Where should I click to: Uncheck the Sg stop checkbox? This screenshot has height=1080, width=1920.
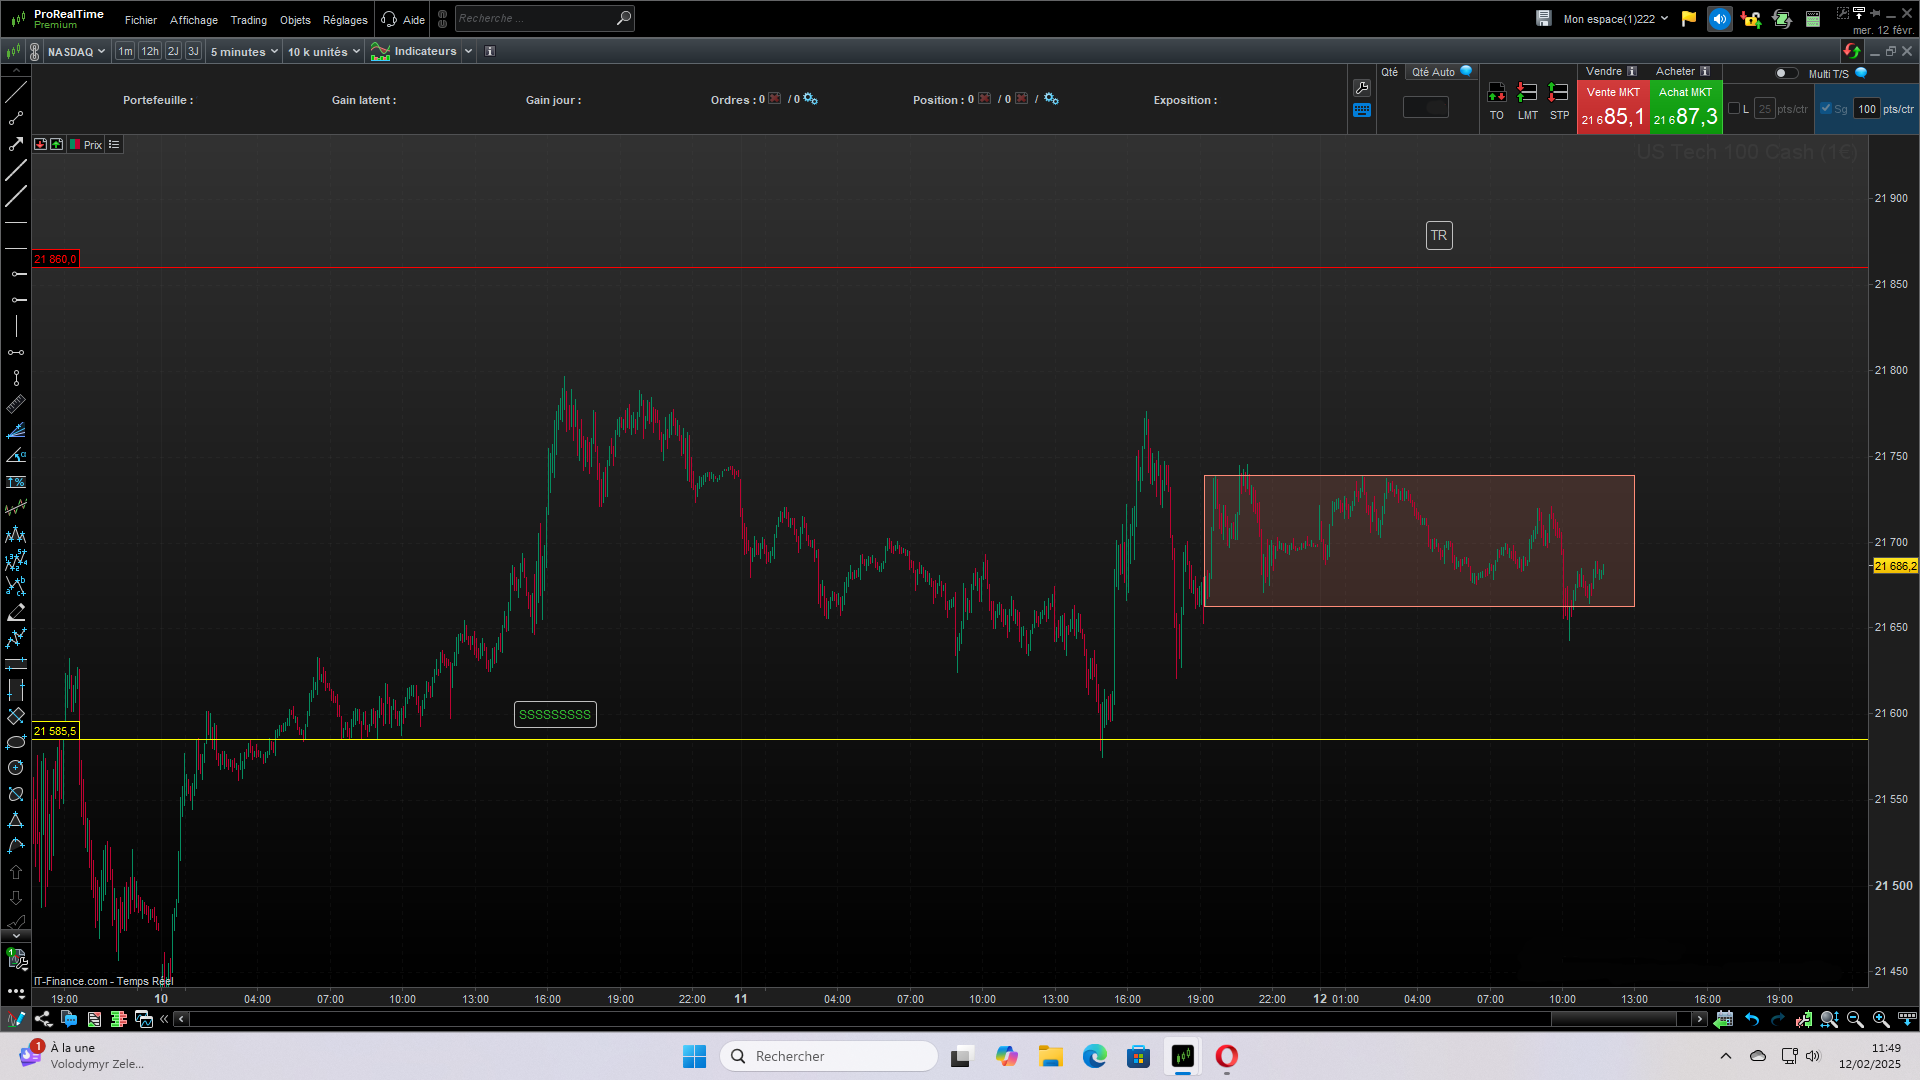1826,108
